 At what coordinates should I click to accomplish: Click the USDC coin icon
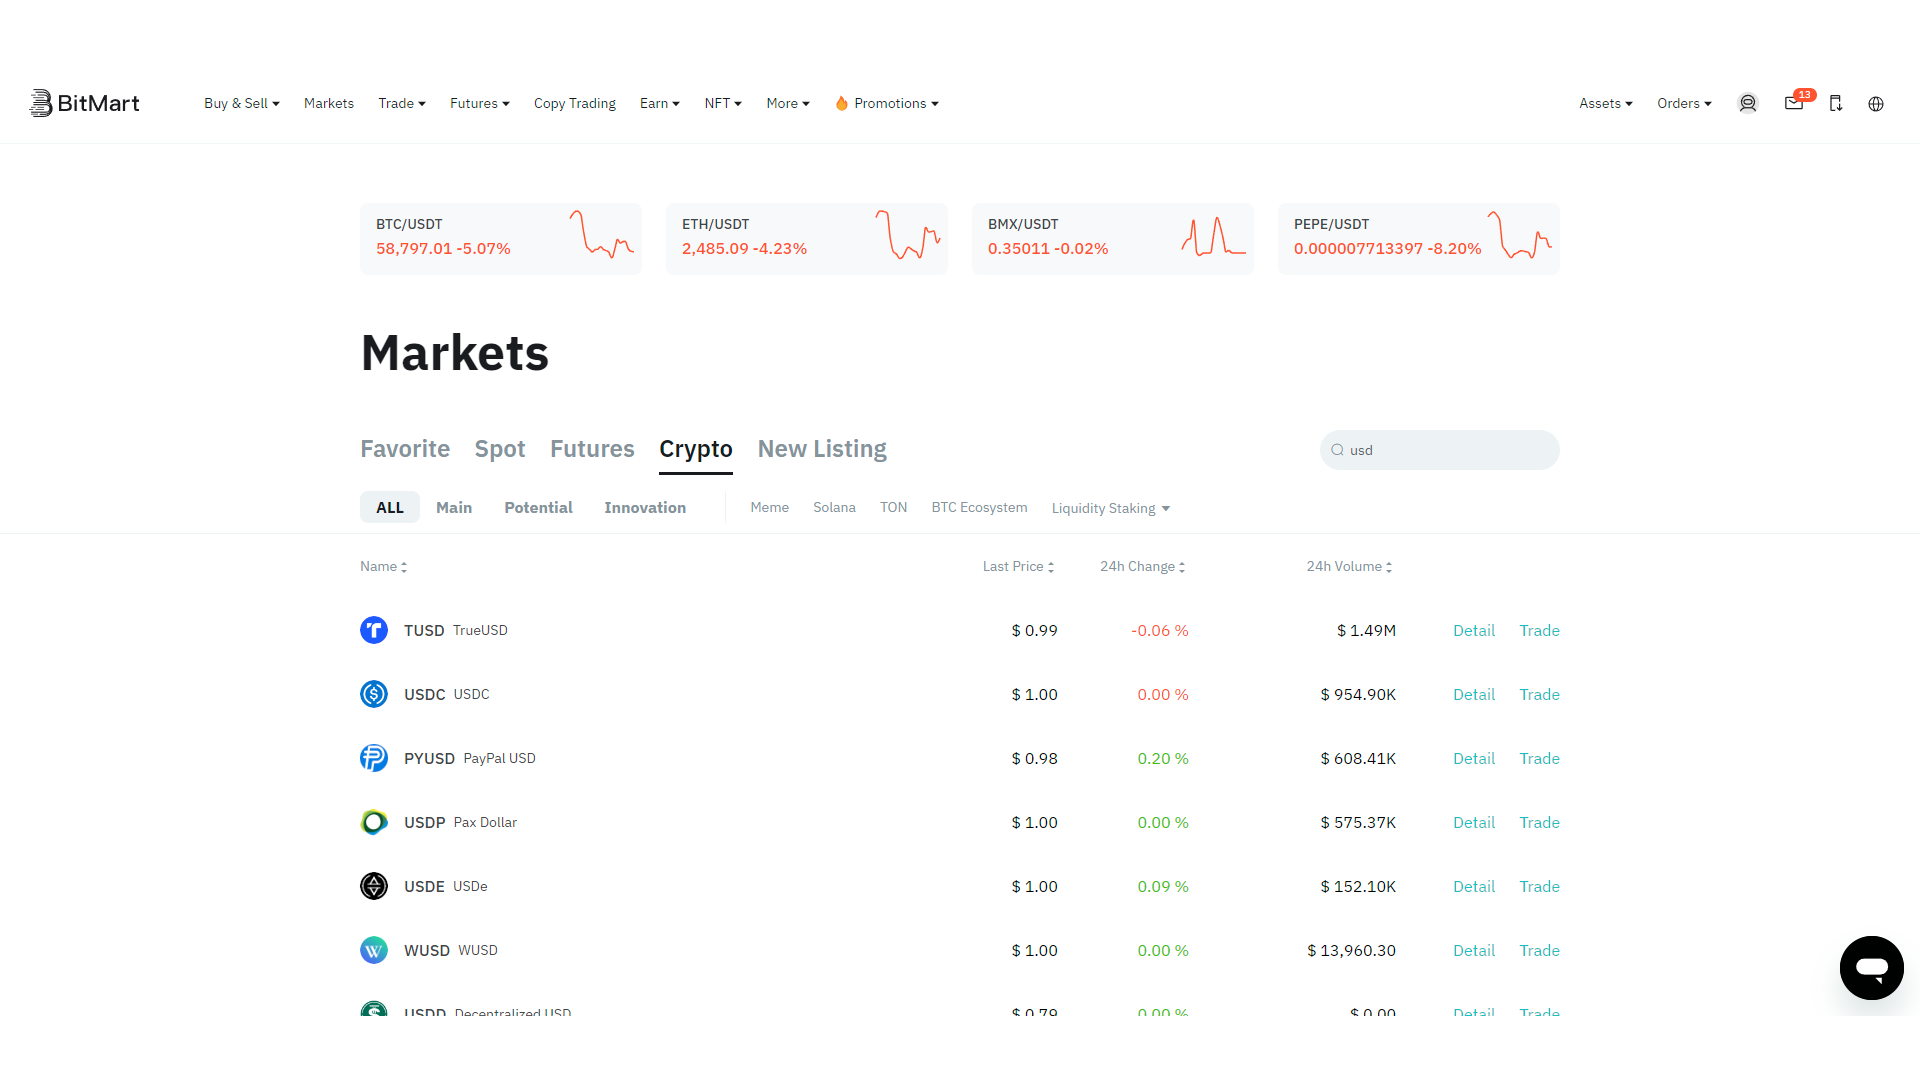pyautogui.click(x=374, y=694)
